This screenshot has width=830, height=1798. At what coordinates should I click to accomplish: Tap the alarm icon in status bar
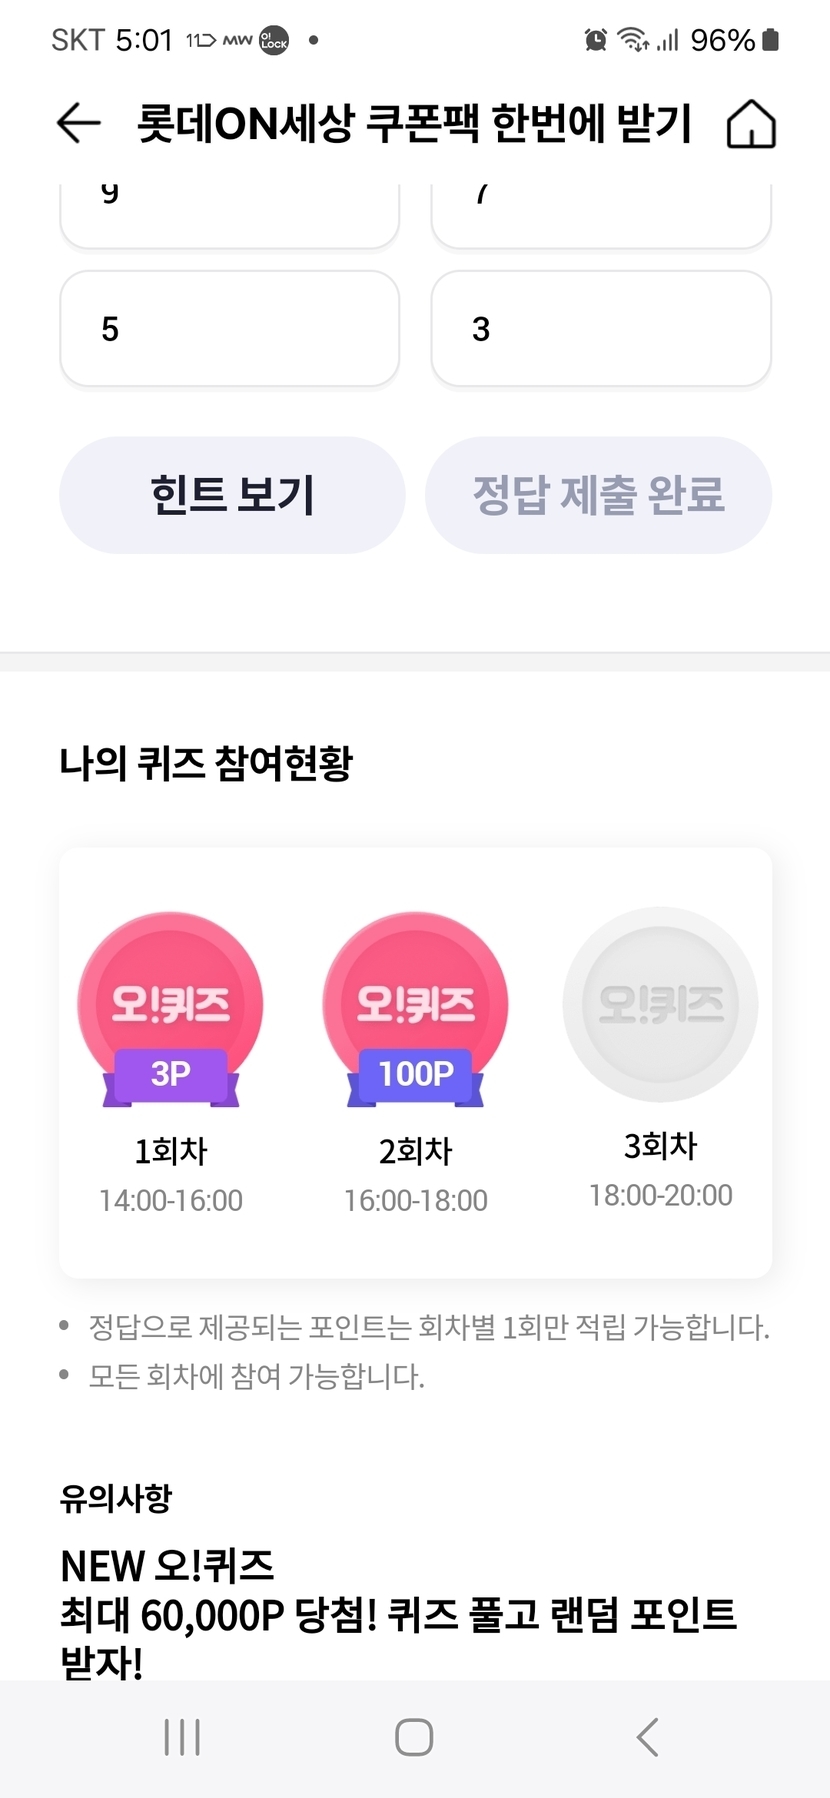(596, 40)
